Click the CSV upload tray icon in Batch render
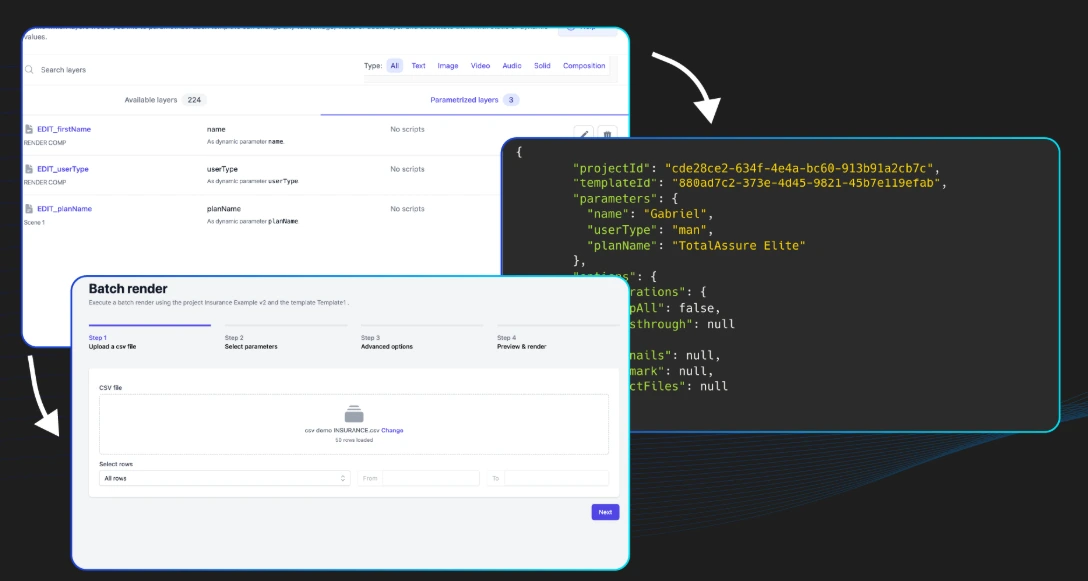The width and height of the screenshot is (1088, 581). click(354, 411)
